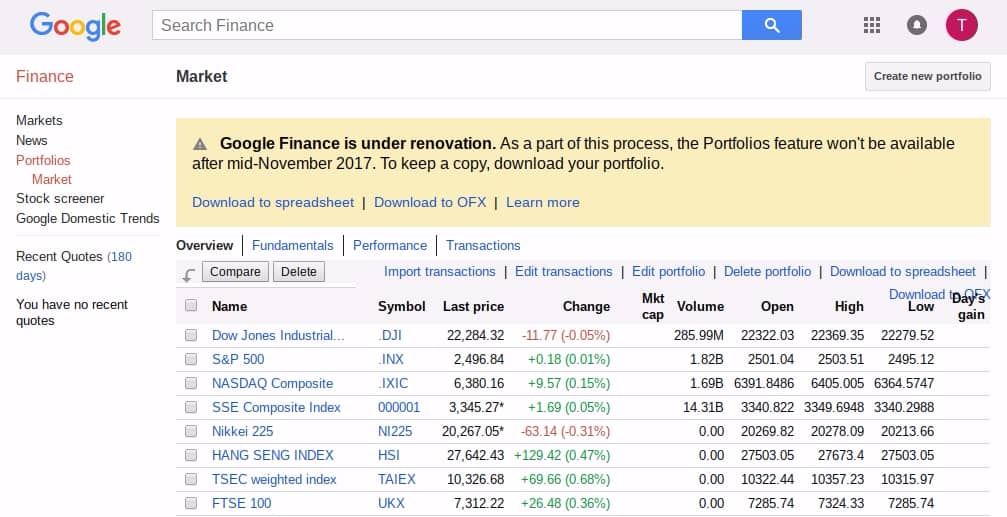Click the blue search magnifier button
This screenshot has height=517, width=1007.
click(x=771, y=25)
